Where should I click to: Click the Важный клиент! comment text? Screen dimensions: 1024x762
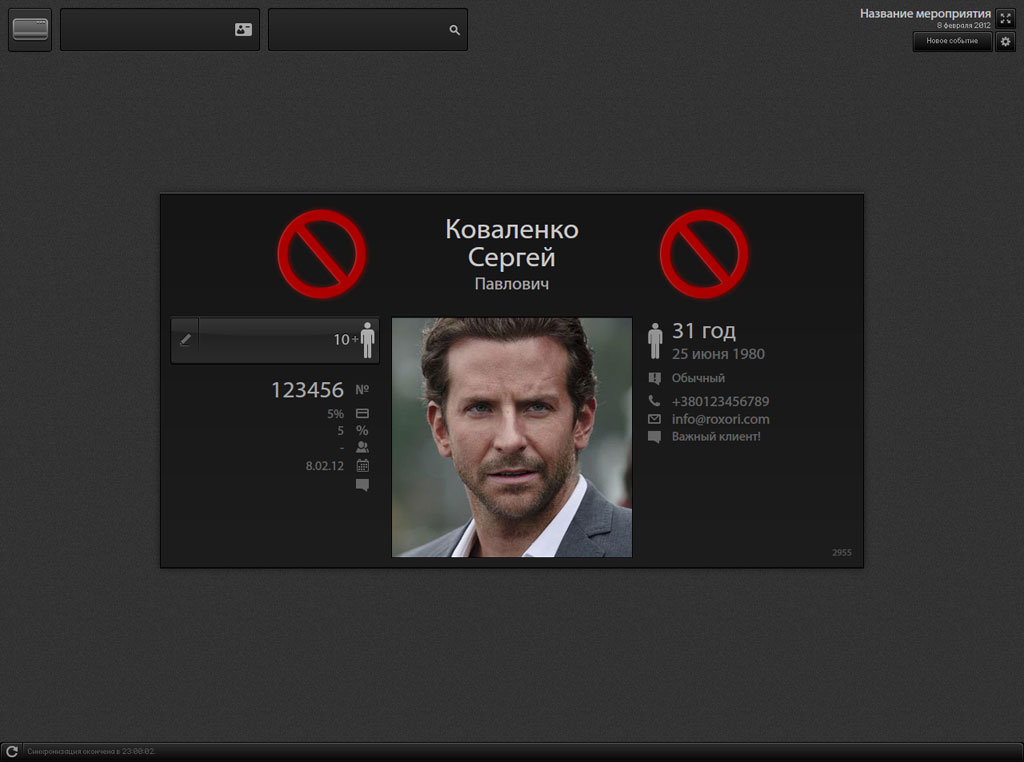[x=716, y=437]
